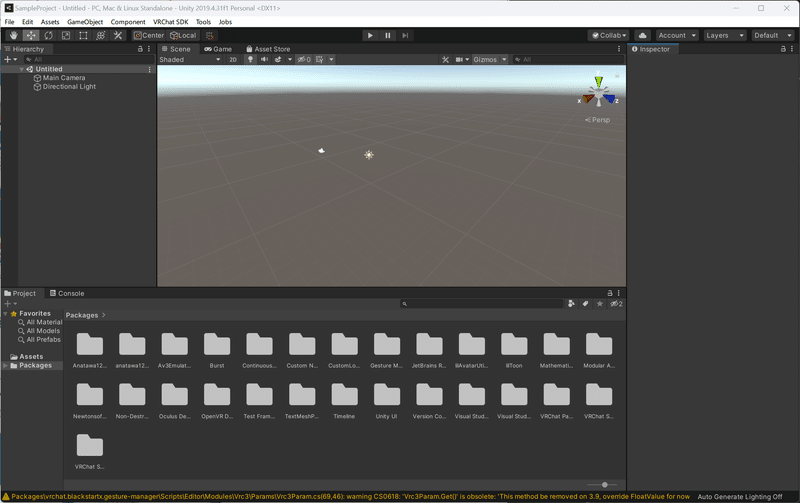Open the File menu
Viewport: 800px width, 503px height.
point(10,22)
